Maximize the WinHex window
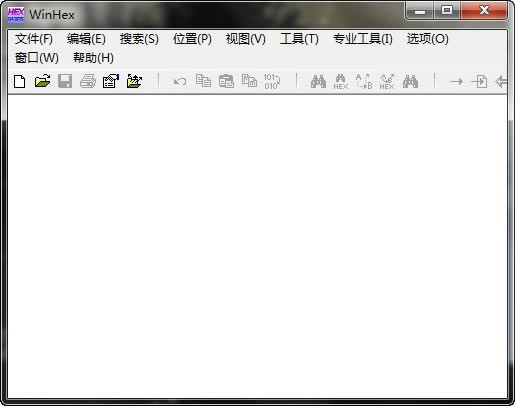Screen dimensions: 515x406 coord(447,11)
